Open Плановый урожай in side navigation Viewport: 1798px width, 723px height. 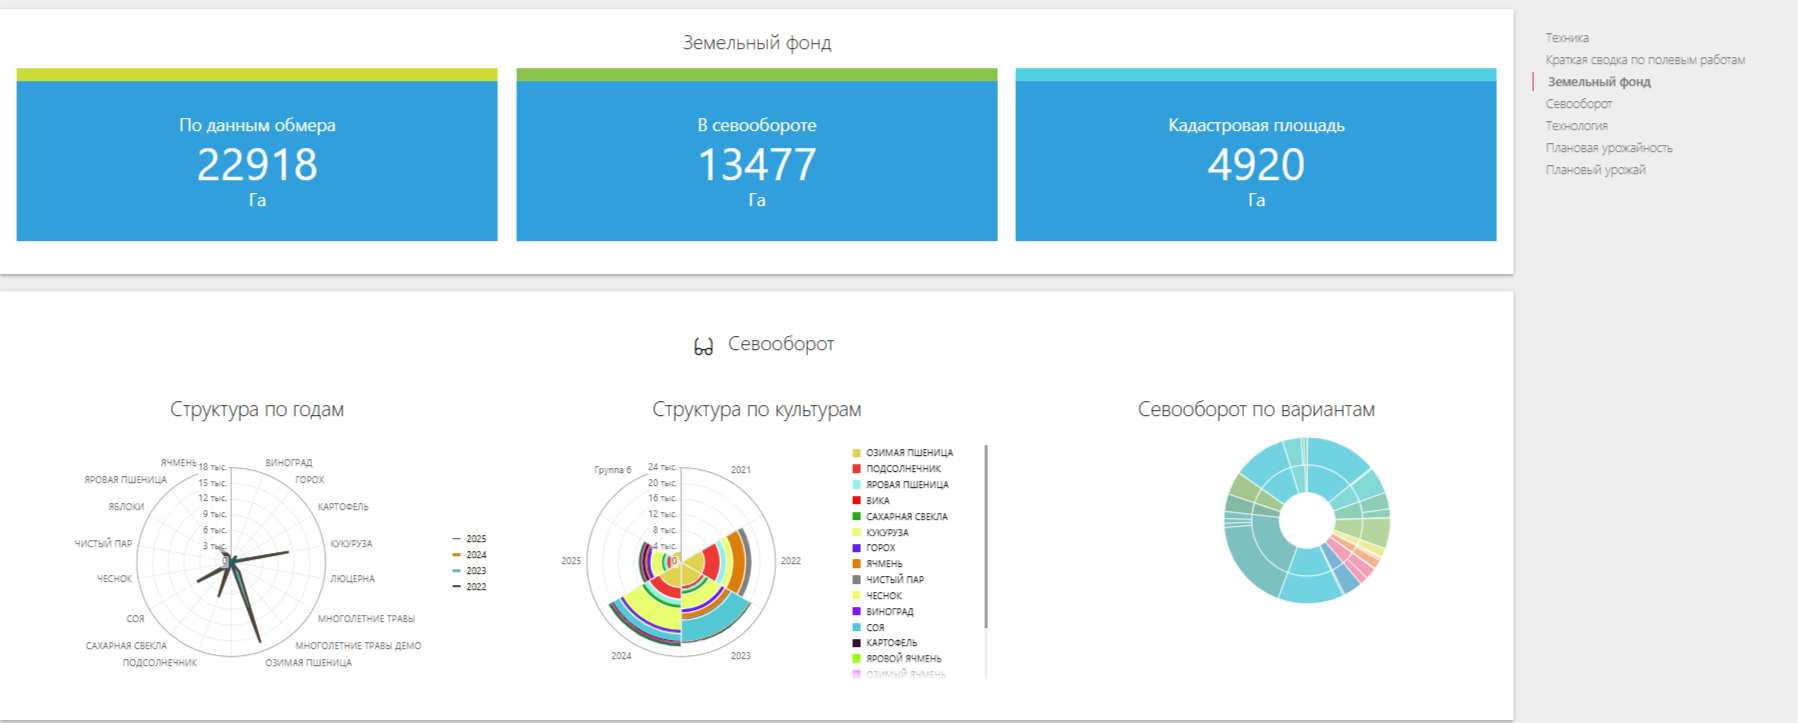point(1595,170)
